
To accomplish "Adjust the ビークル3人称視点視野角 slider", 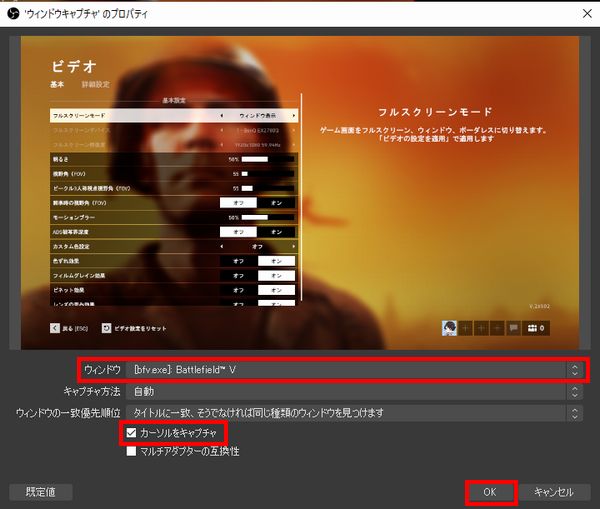I will click(x=268, y=188).
